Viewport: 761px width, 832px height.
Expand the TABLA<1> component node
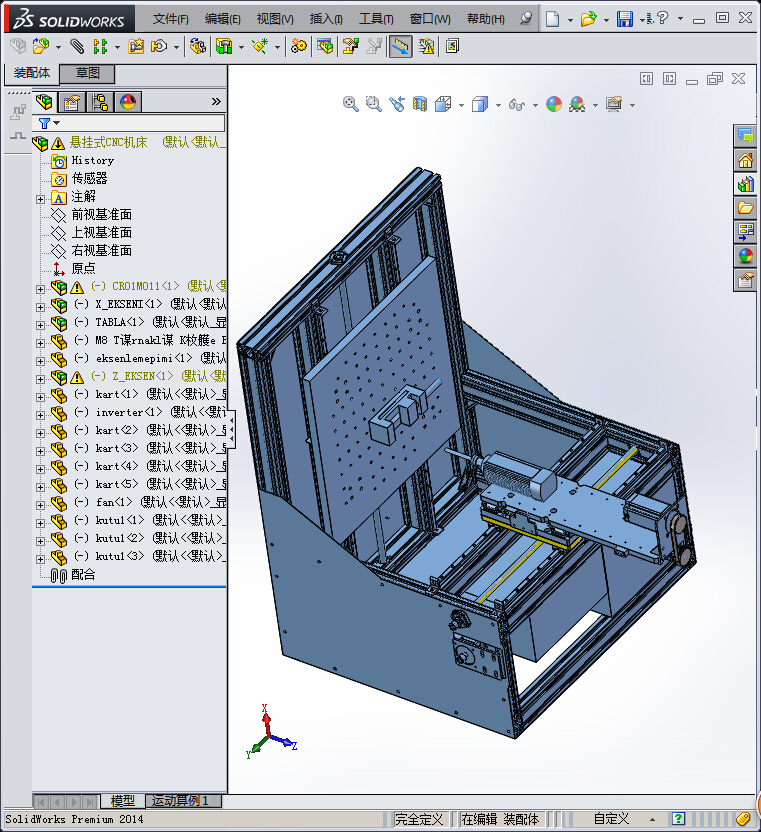[40, 325]
